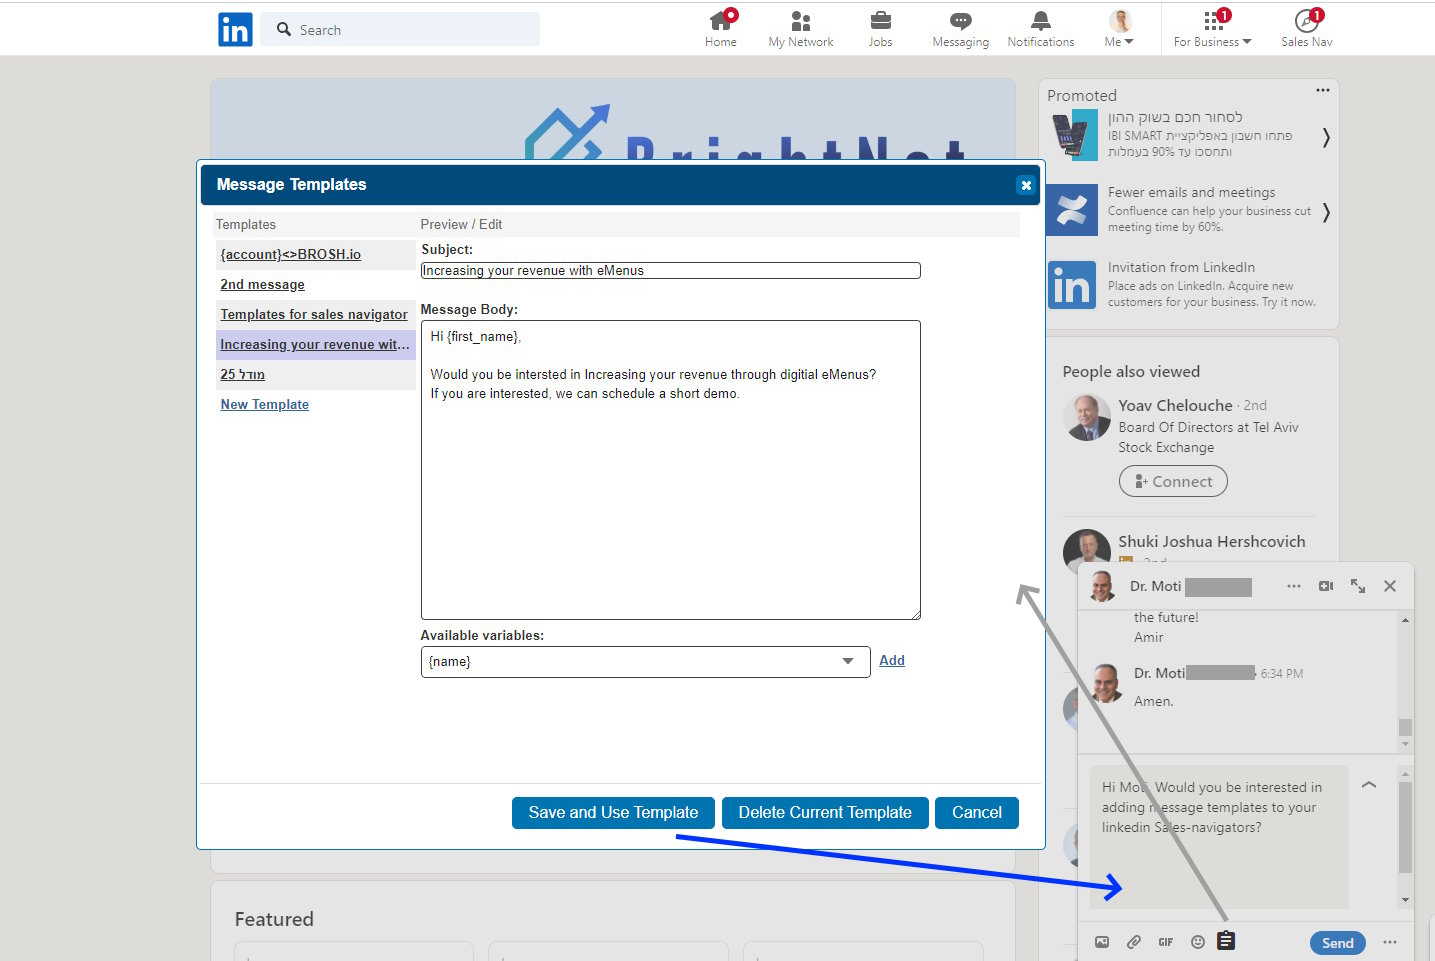Viewport: 1435px width, 961px height.
Task: Click the Confluence ad logo thumbnail
Action: (1072, 211)
